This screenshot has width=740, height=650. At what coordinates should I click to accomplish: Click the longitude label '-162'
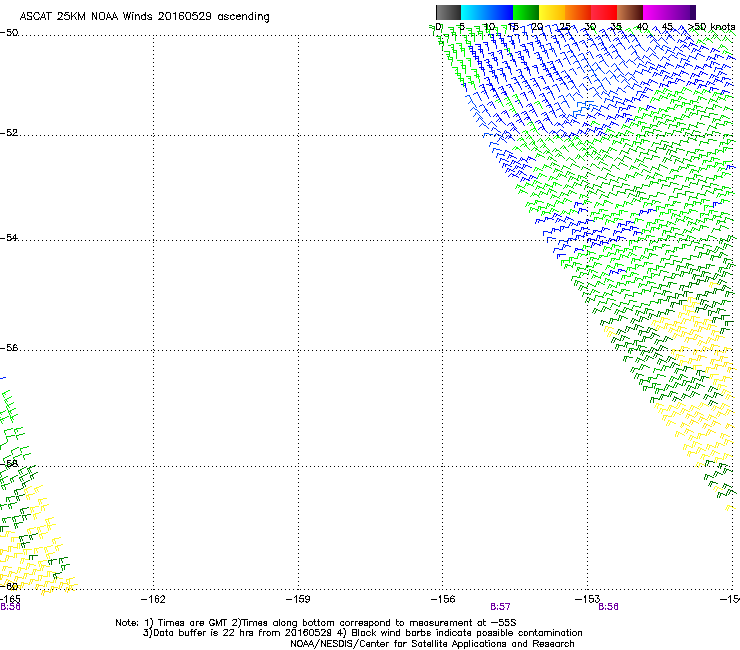153,599
